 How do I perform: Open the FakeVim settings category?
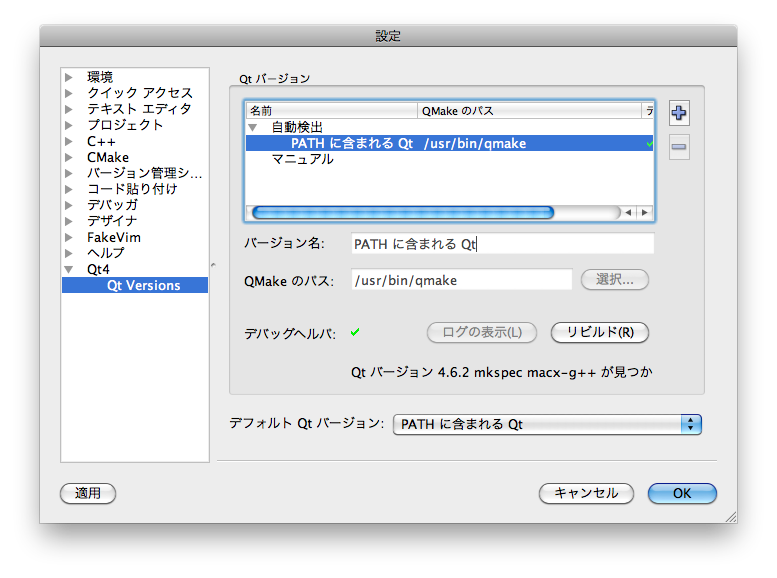113,237
